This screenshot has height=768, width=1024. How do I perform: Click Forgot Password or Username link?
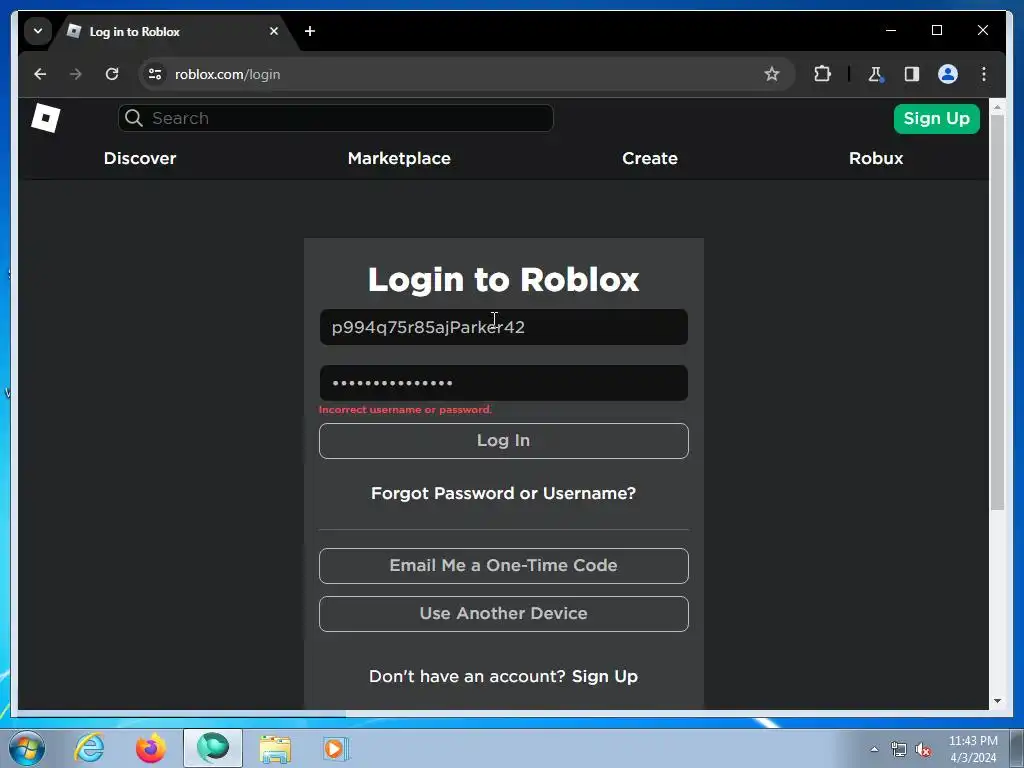[x=504, y=494]
